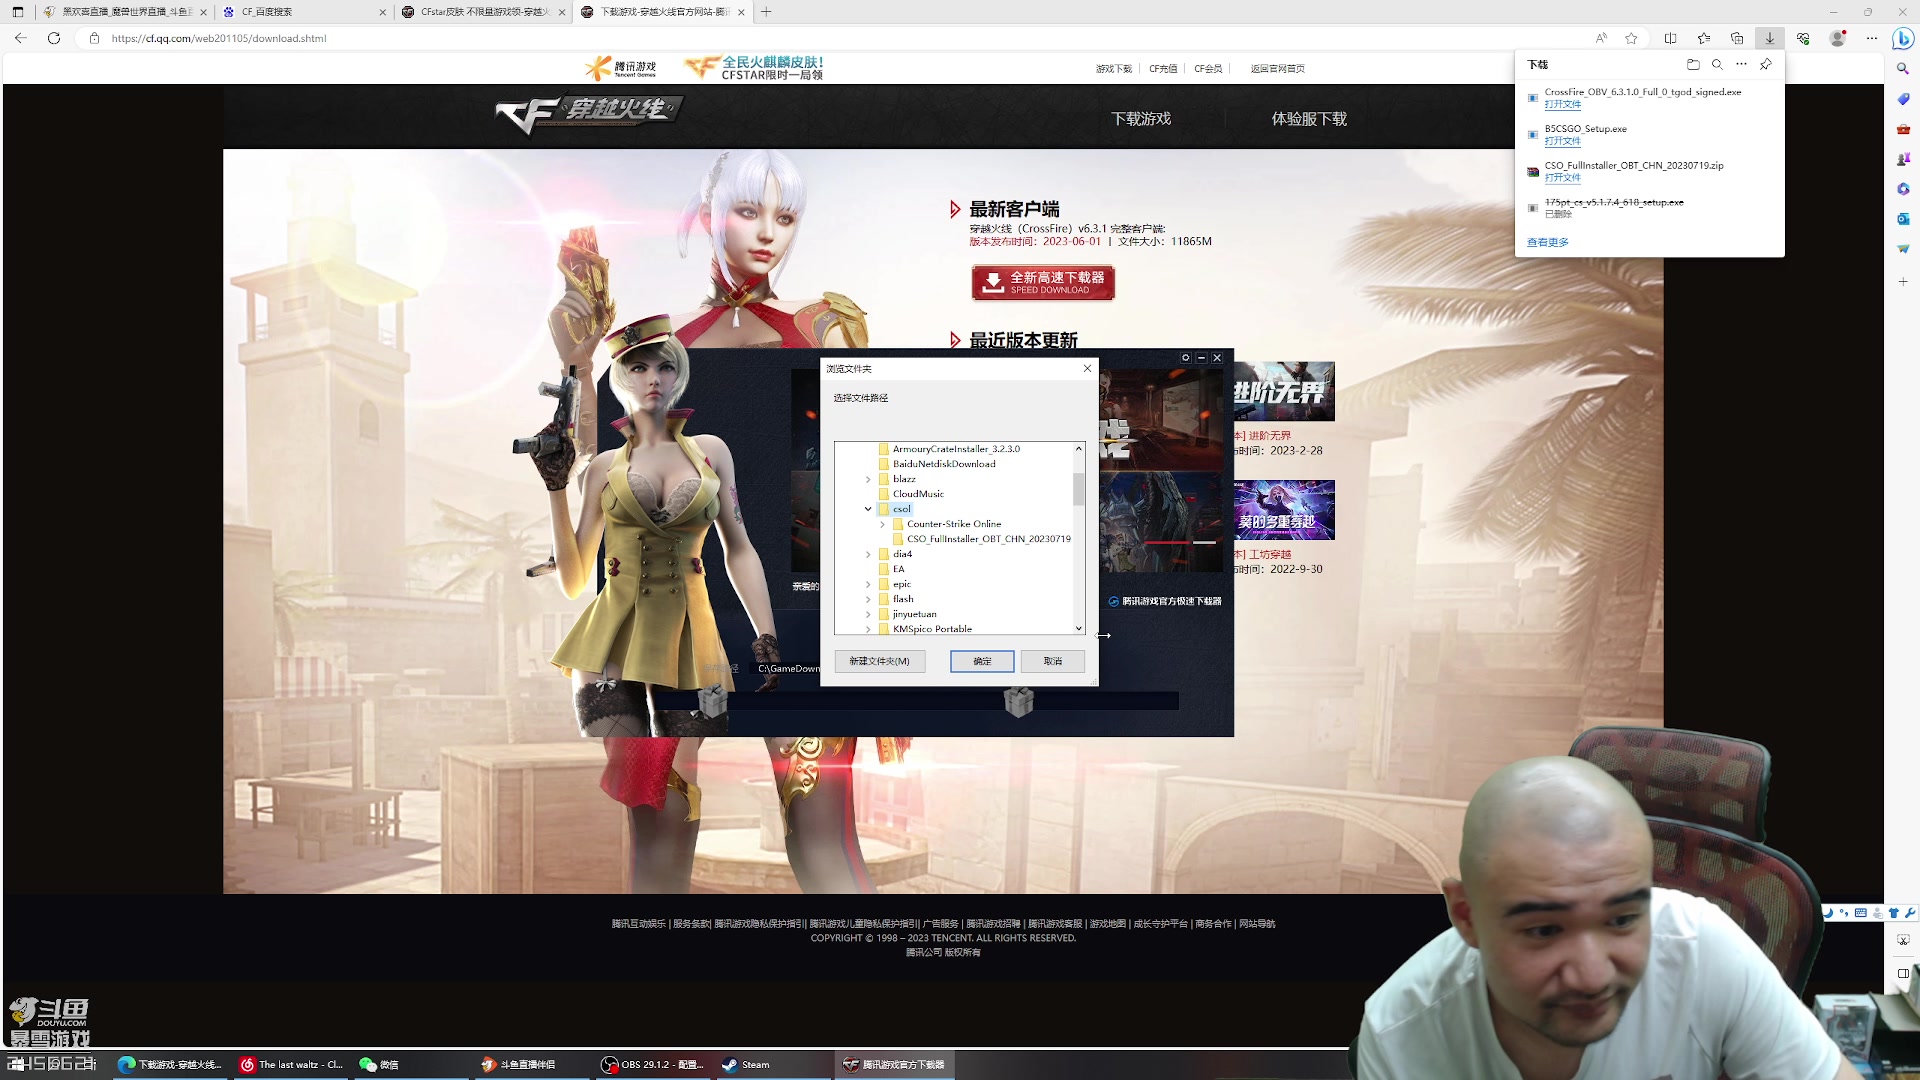Open 微信 WeChat from the taskbar
This screenshot has height=1080, width=1920.
[x=412, y=1064]
